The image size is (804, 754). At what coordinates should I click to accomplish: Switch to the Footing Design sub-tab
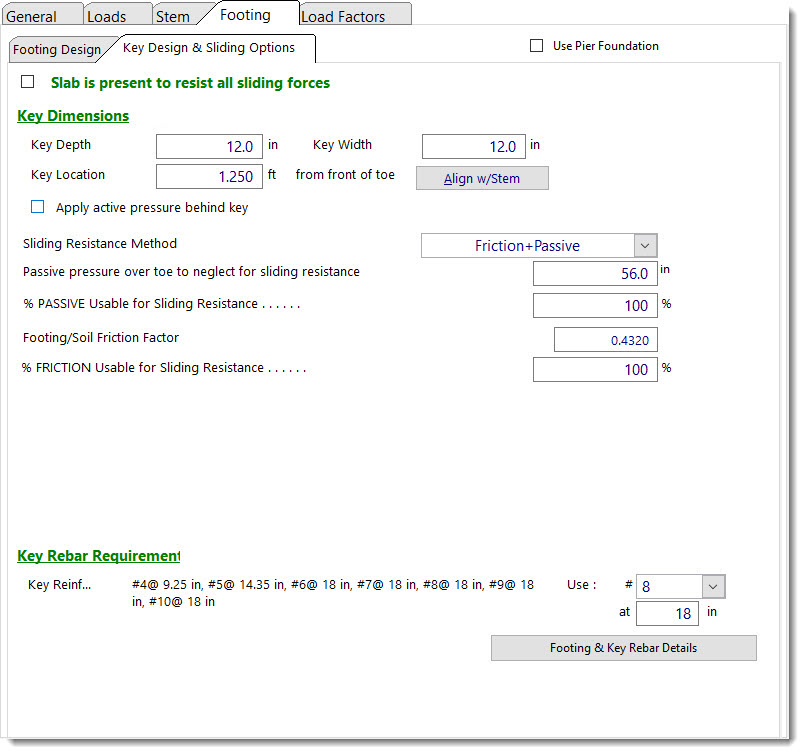coord(57,50)
